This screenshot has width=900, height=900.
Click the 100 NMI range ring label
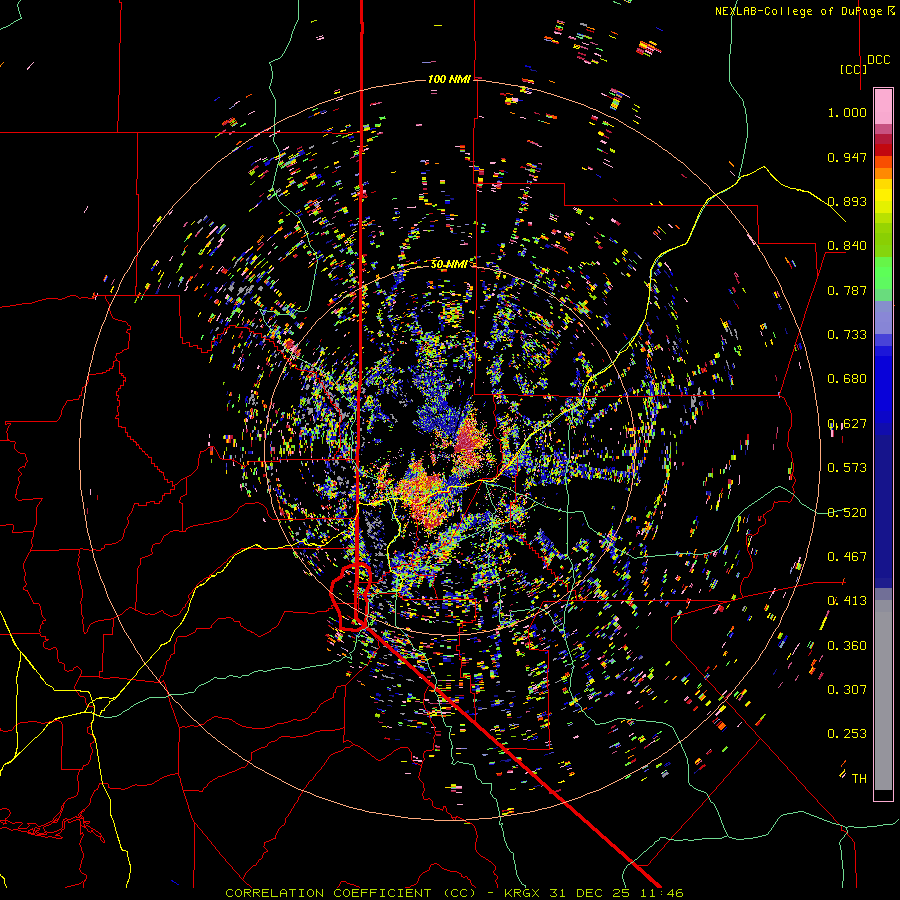tap(449, 79)
